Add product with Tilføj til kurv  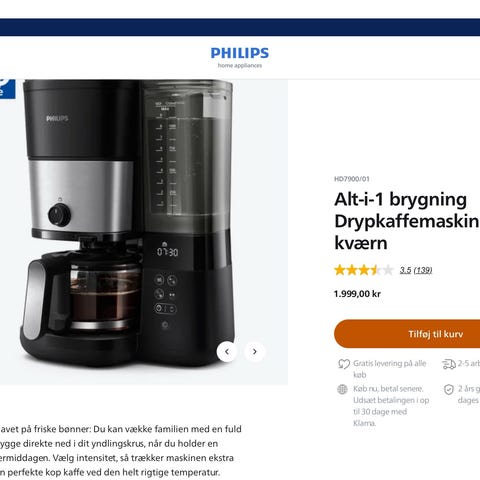point(407,334)
